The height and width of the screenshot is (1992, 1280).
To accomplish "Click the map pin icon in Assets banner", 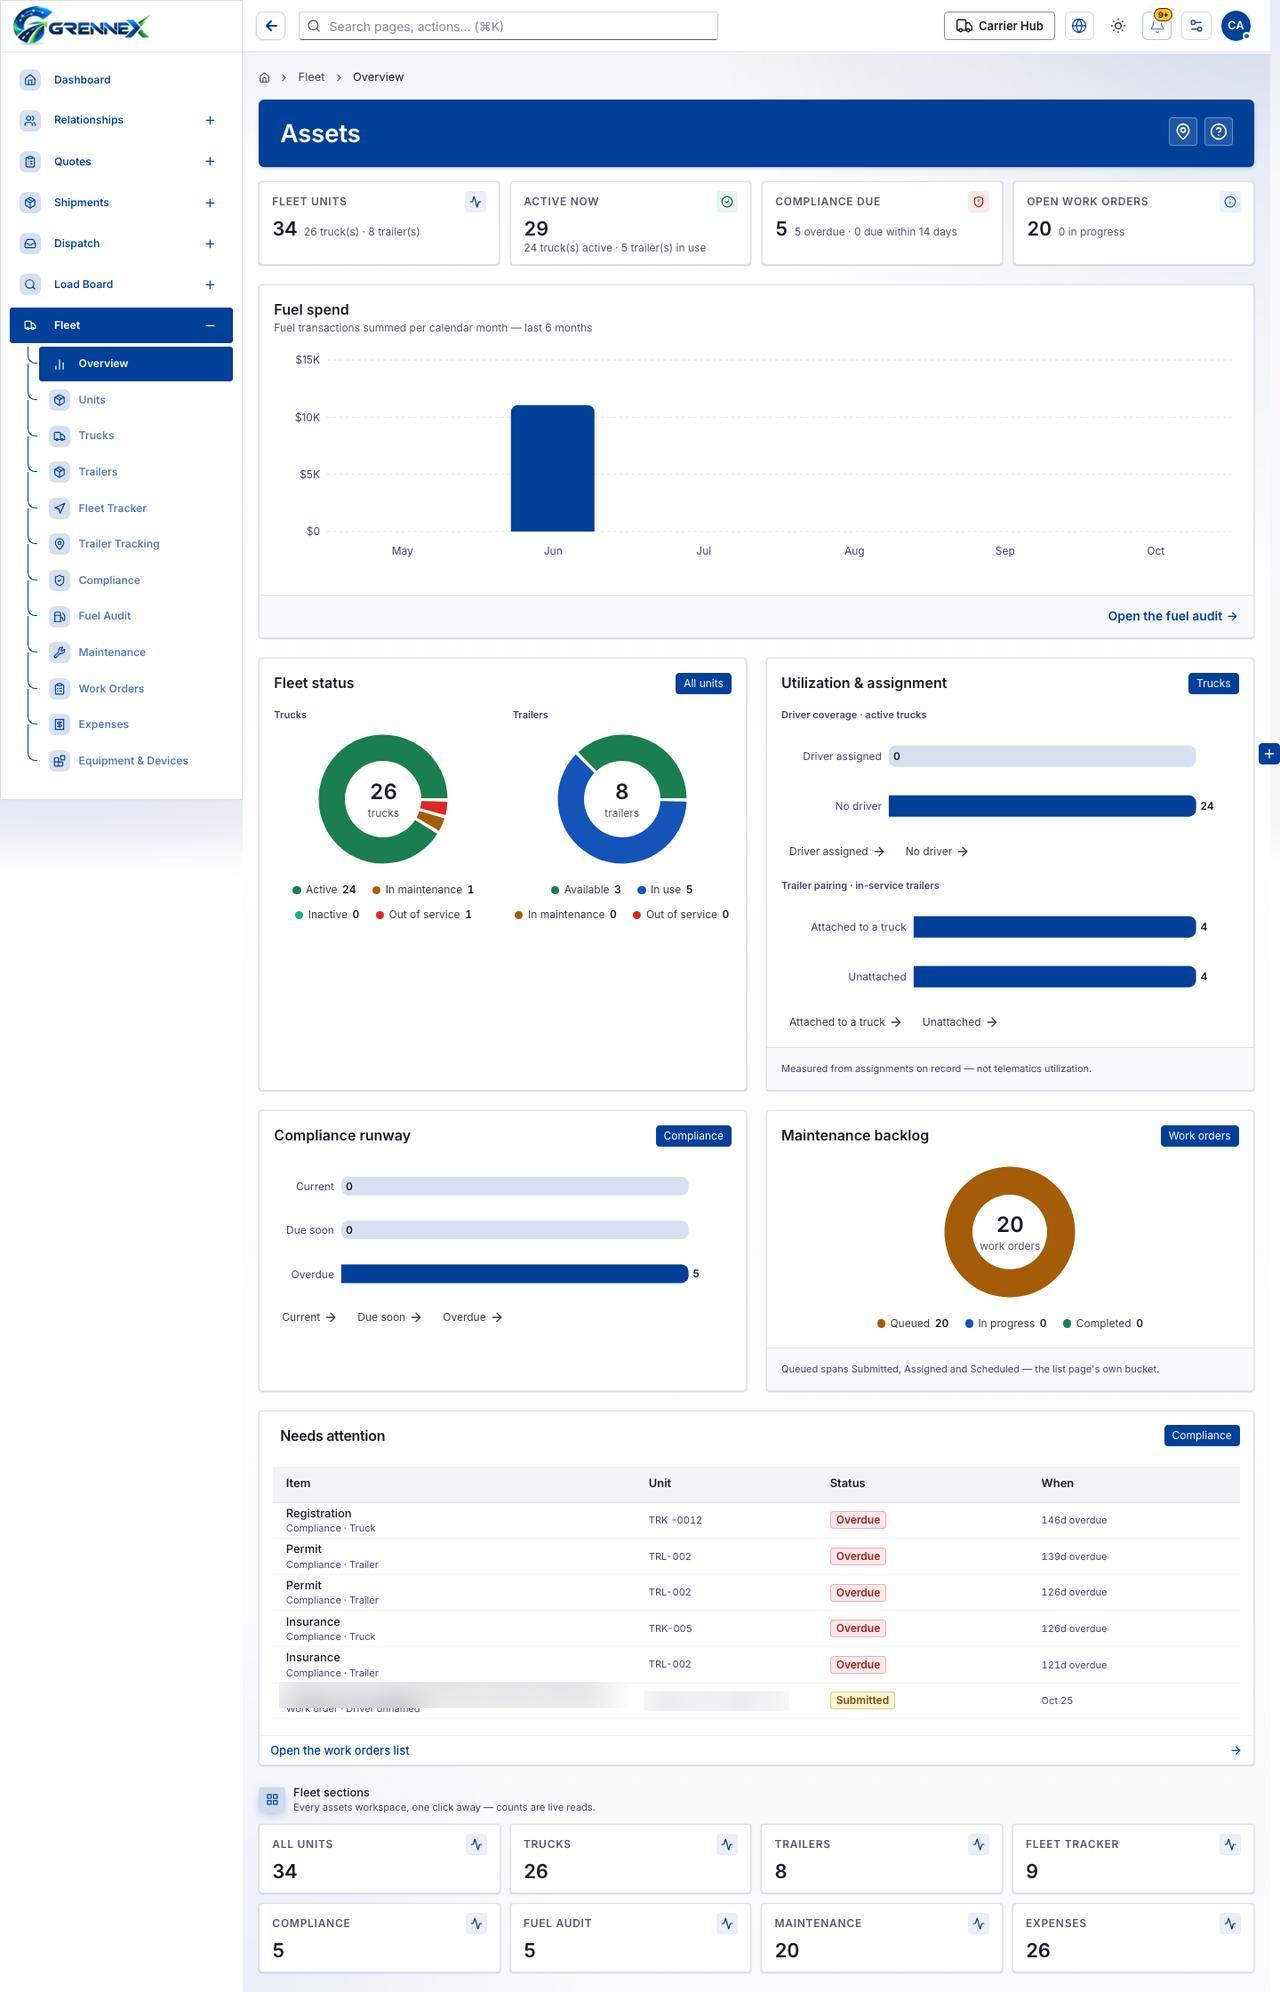I will point(1183,132).
